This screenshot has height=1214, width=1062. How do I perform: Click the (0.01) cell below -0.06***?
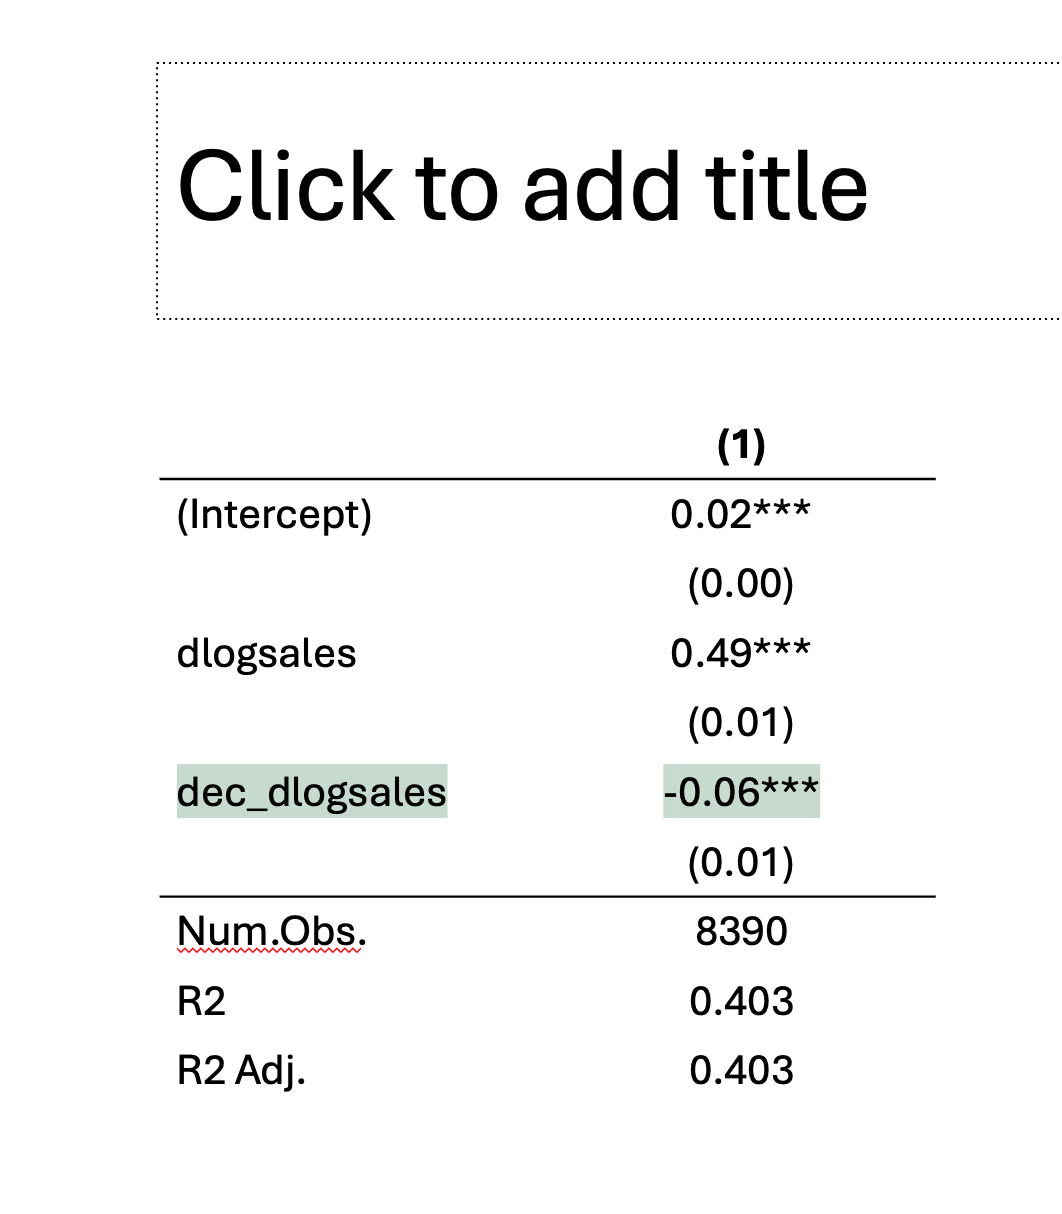[740, 862]
